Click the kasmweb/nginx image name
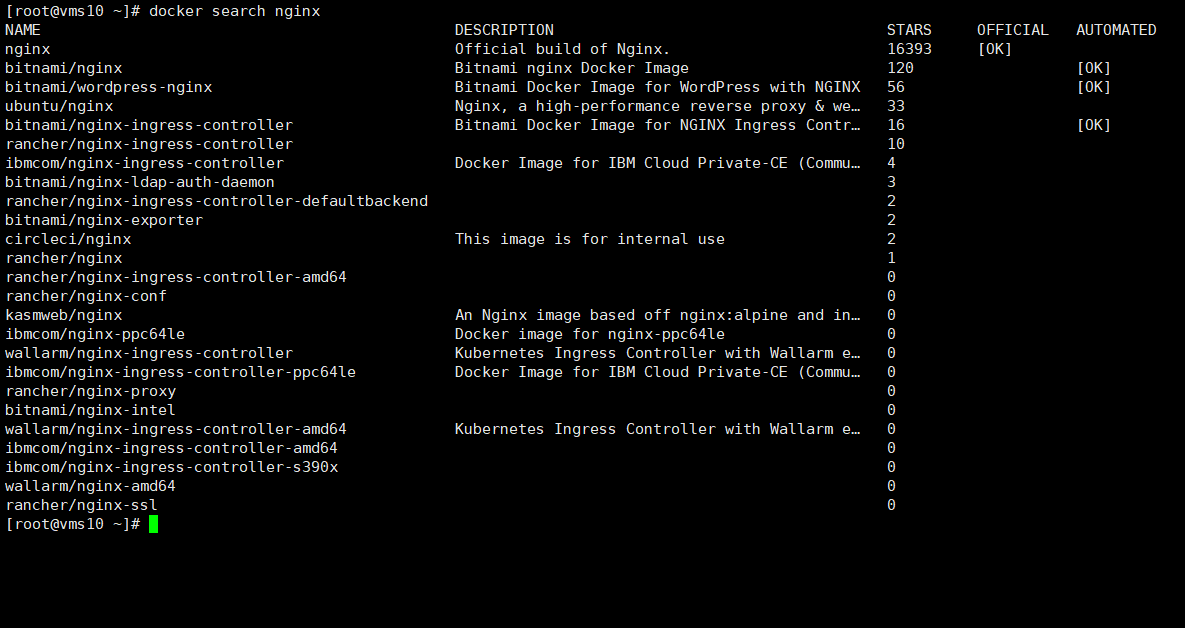The image size is (1185, 628). (63, 315)
